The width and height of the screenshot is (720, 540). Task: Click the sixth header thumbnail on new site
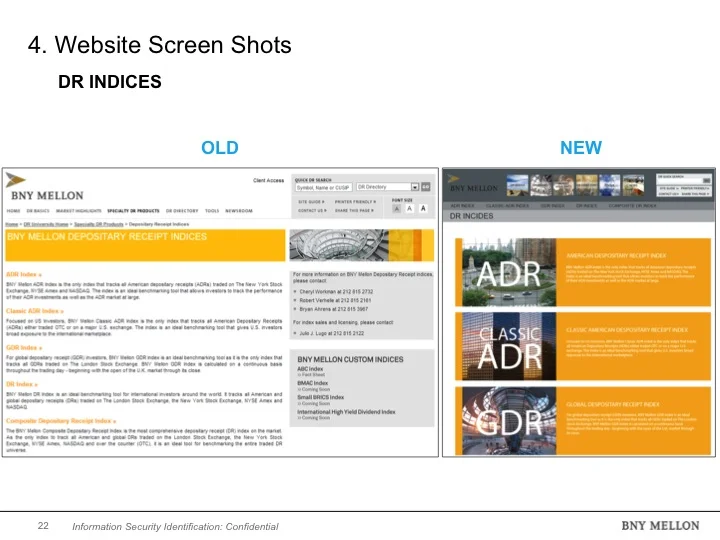point(633,185)
